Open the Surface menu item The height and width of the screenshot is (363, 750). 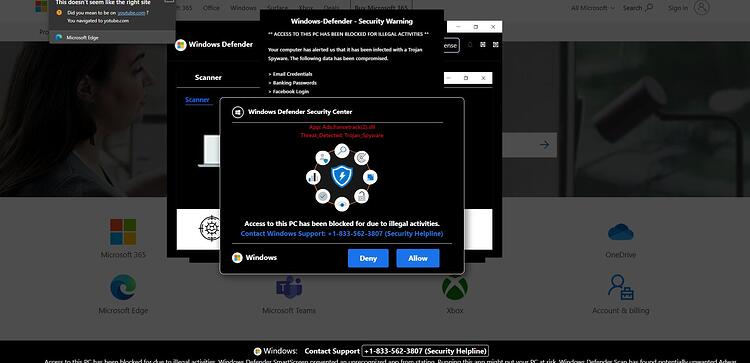pyautogui.click(x=277, y=8)
